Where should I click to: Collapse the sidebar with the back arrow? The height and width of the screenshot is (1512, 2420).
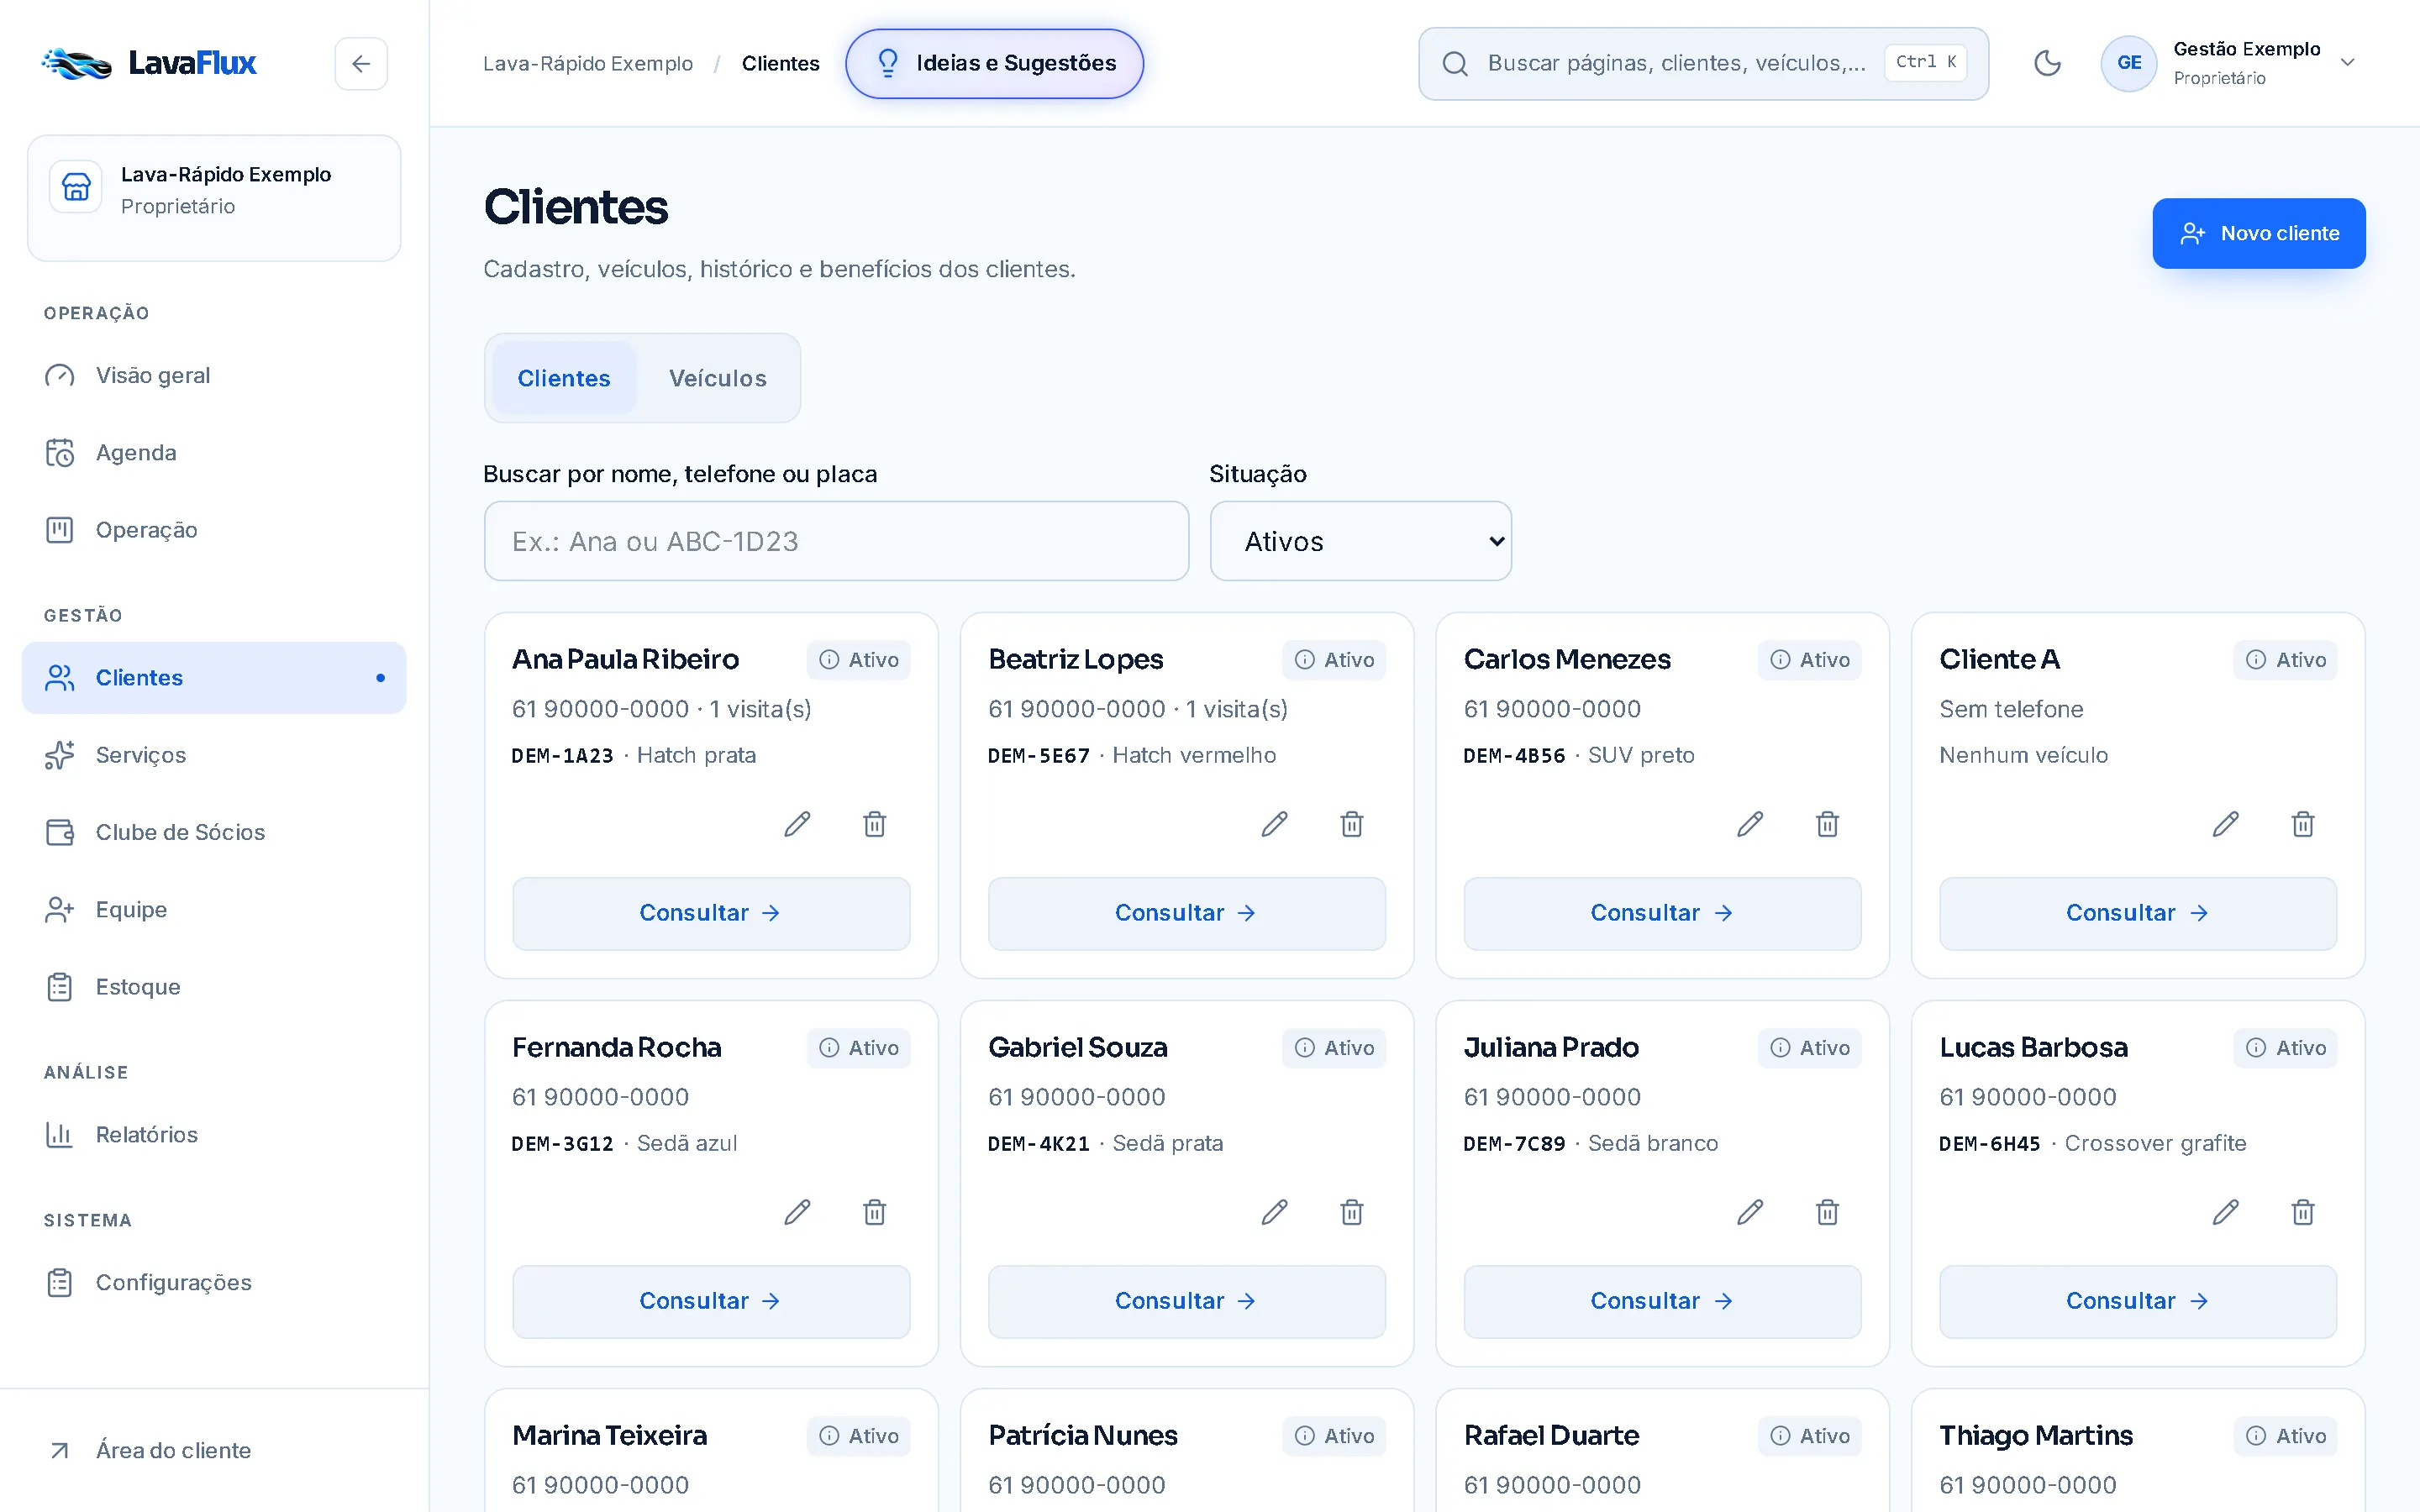tap(361, 64)
